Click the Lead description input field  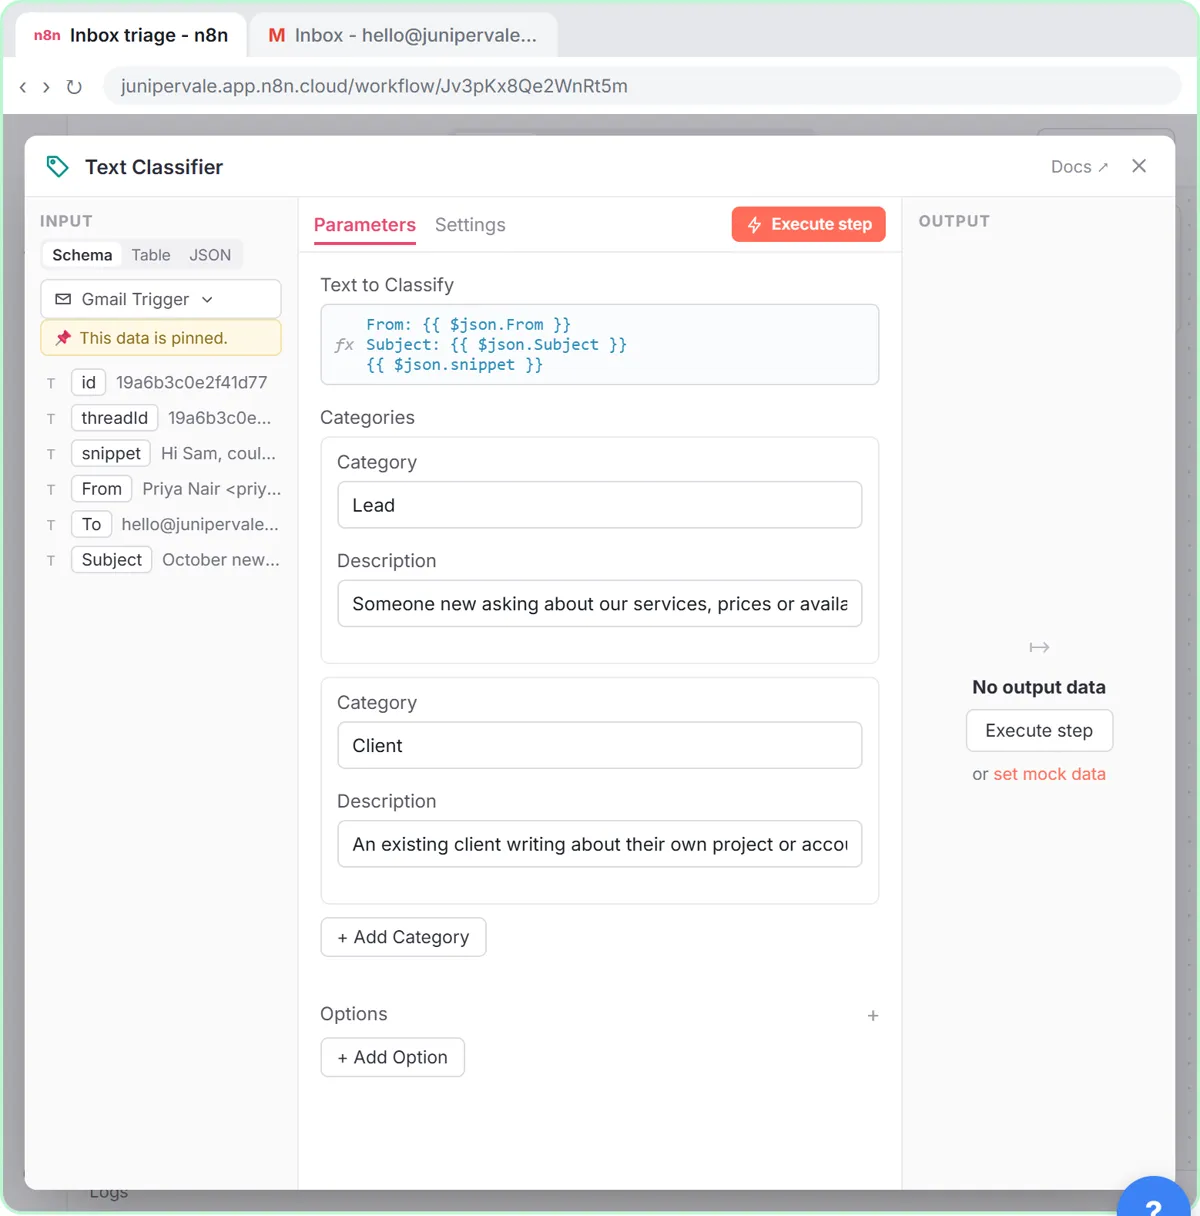[x=600, y=604]
